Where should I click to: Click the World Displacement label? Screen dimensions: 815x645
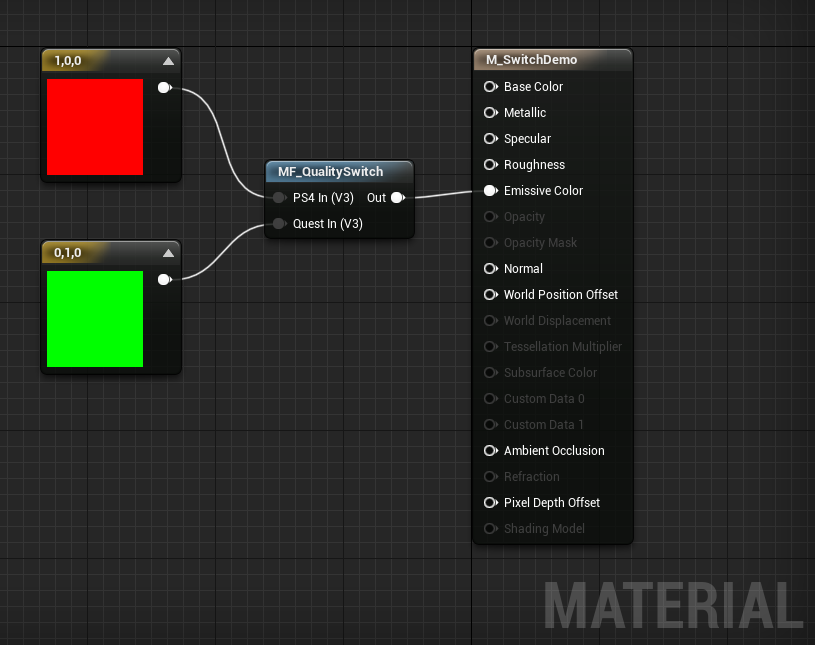(557, 321)
